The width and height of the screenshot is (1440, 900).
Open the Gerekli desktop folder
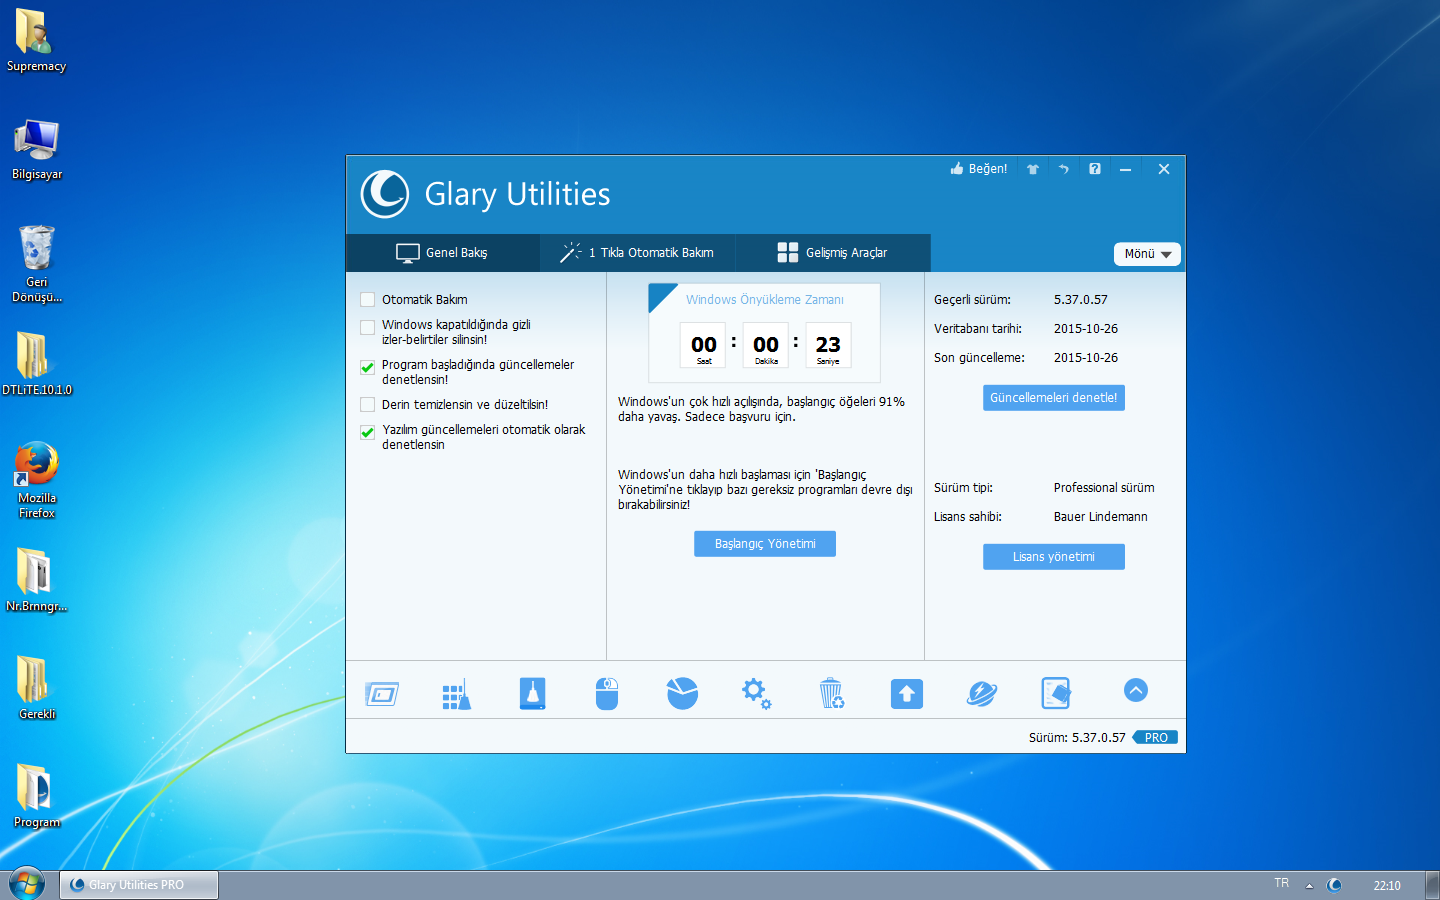[x=37, y=687]
